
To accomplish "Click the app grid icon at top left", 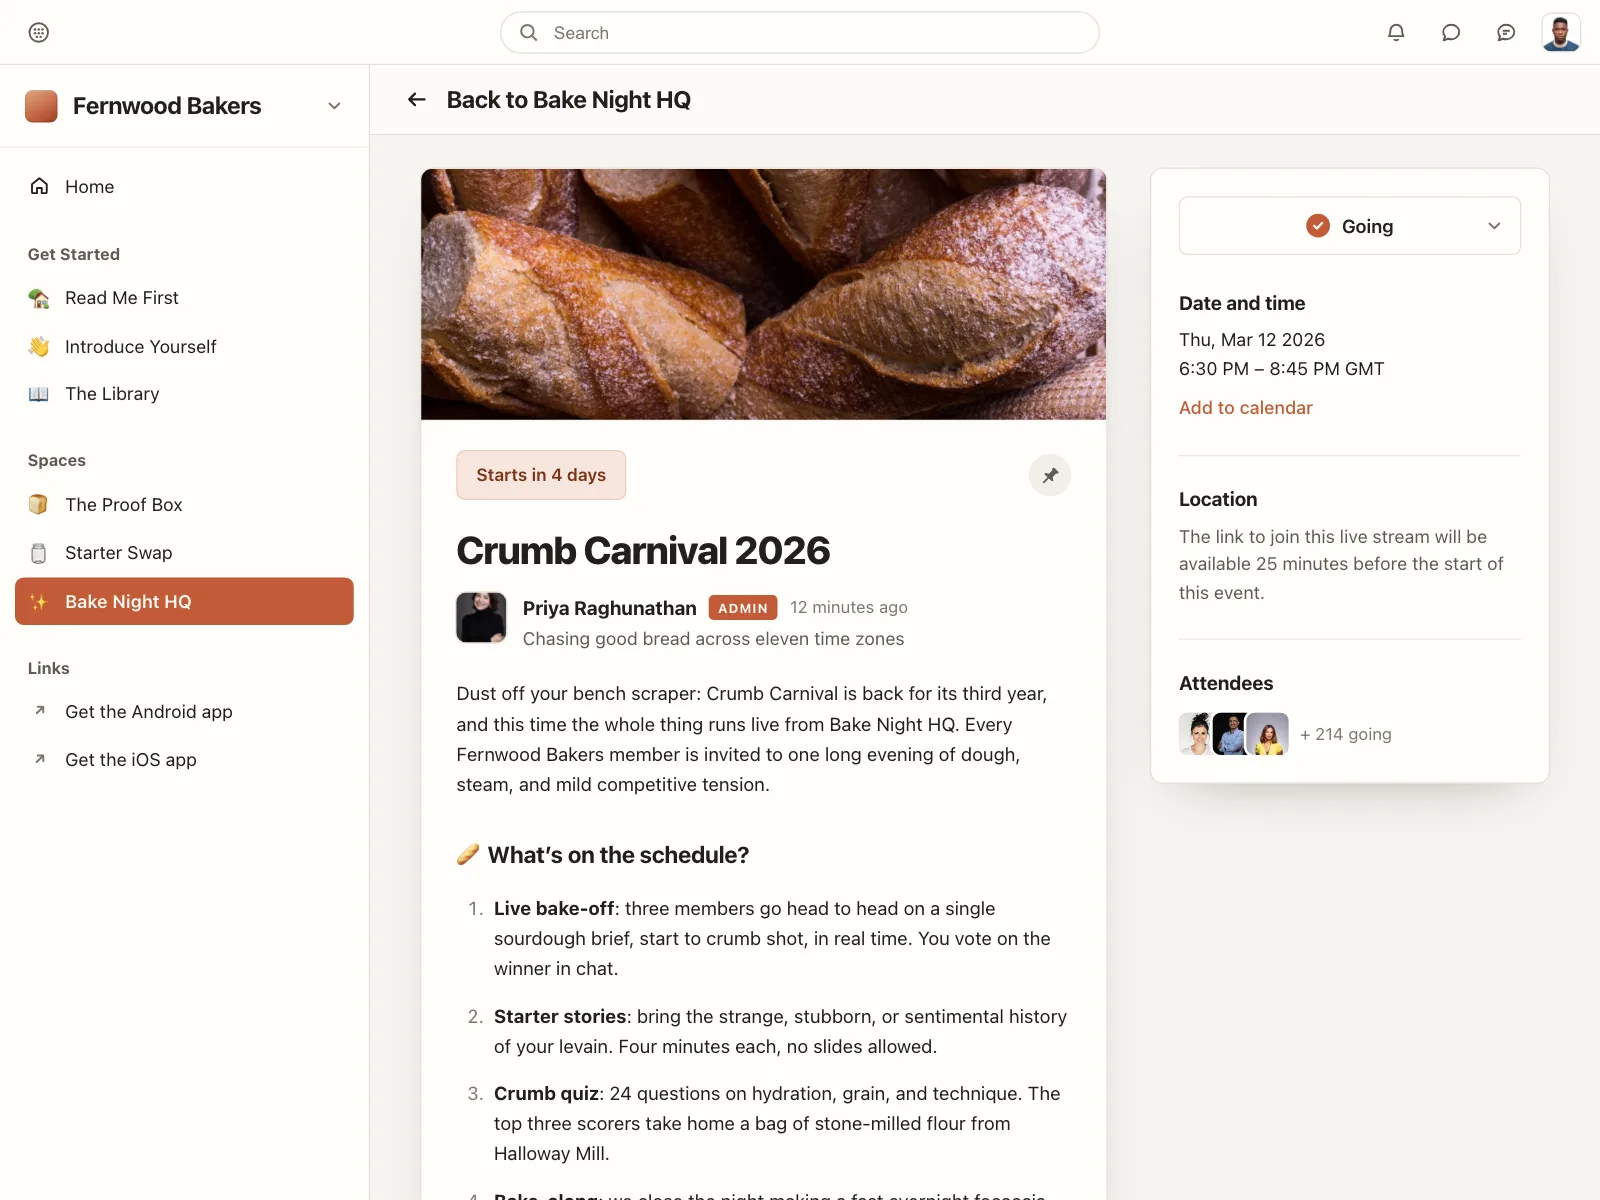I will [39, 32].
